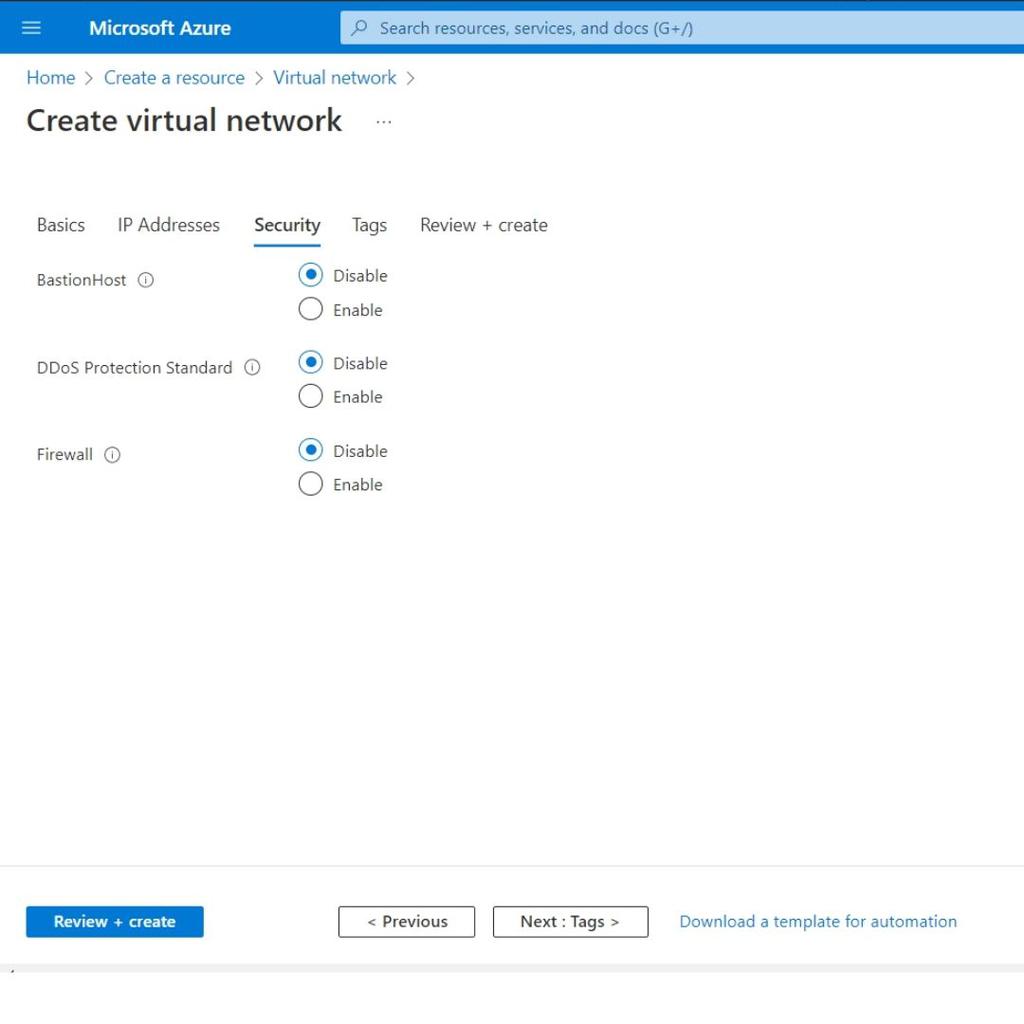Image resolution: width=1024 pixels, height=1024 pixels.
Task: Go back with the Previous button
Action: point(407,921)
